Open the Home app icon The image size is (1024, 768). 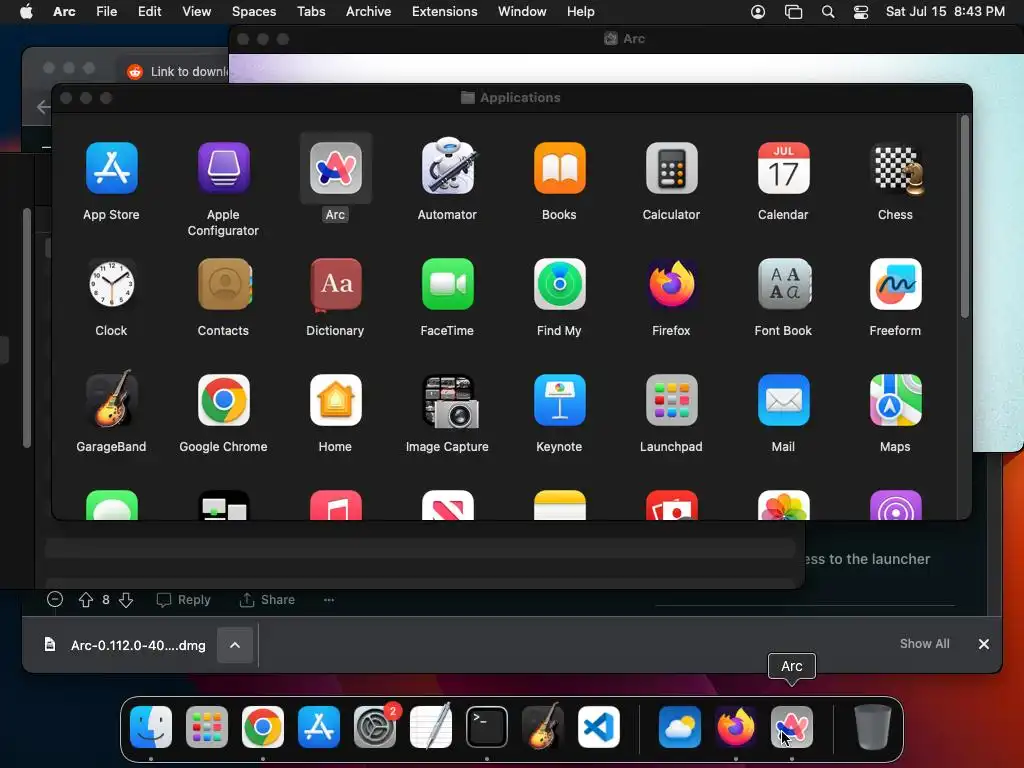coord(336,400)
